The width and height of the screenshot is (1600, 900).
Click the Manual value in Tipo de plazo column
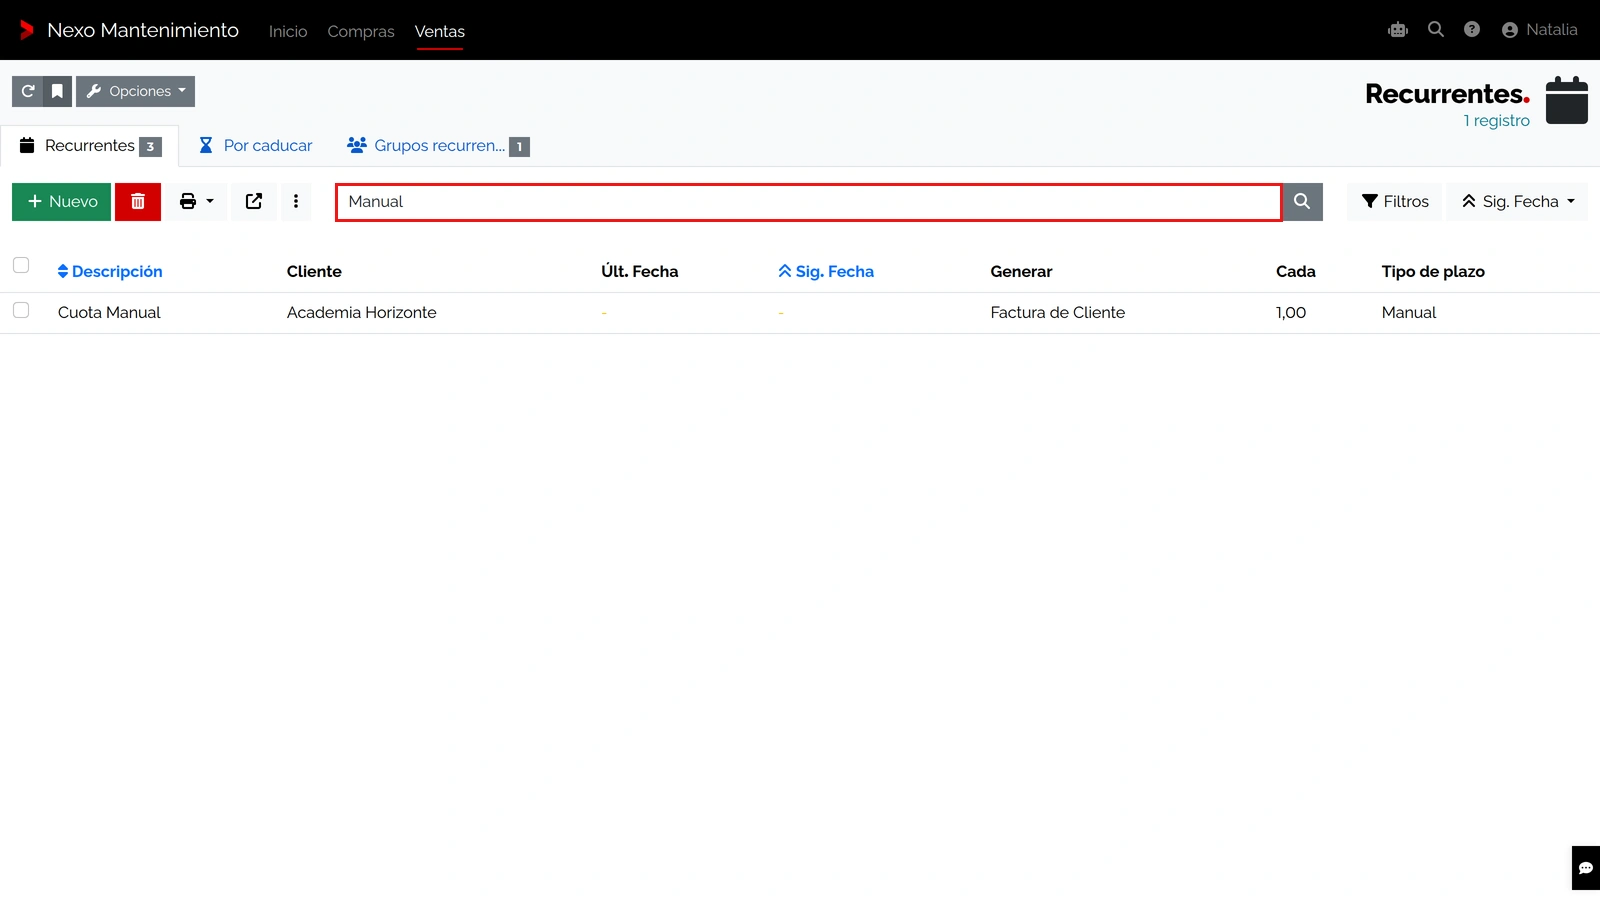(1409, 313)
